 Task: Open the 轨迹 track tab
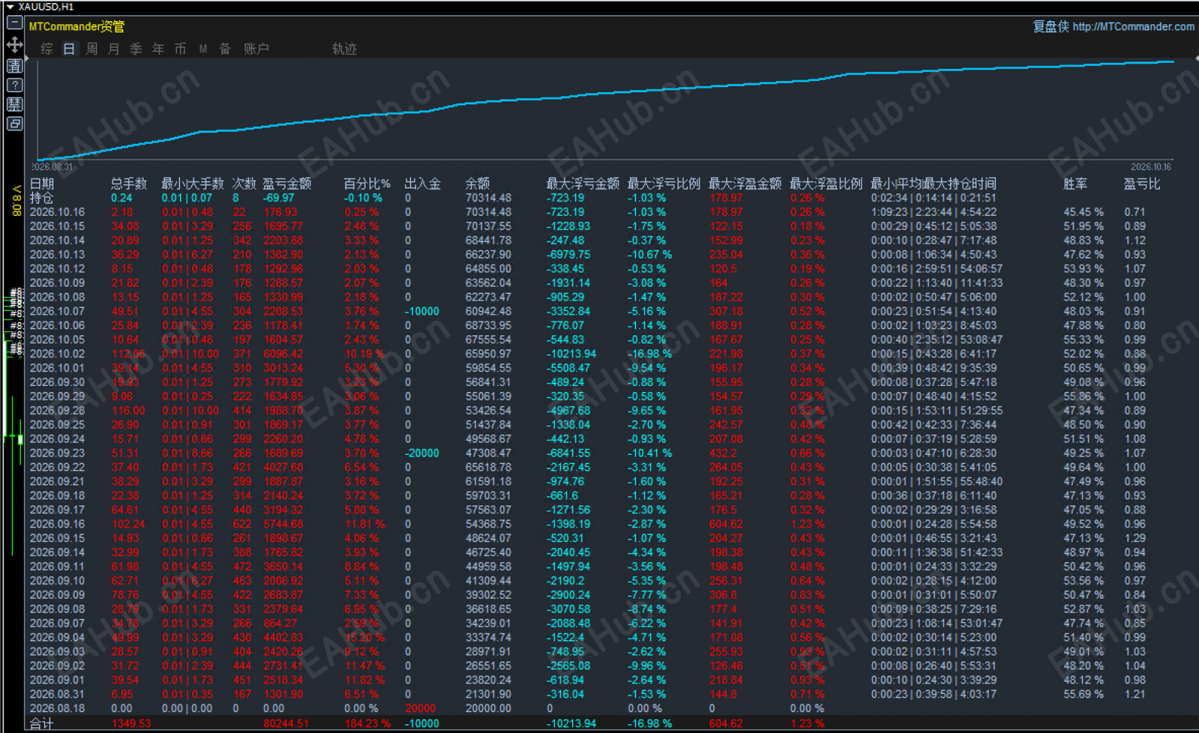344,49
